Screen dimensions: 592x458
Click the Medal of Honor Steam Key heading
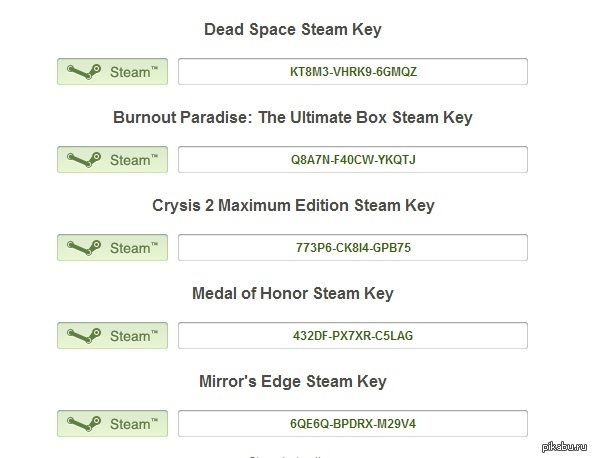(x=293, y=293)
